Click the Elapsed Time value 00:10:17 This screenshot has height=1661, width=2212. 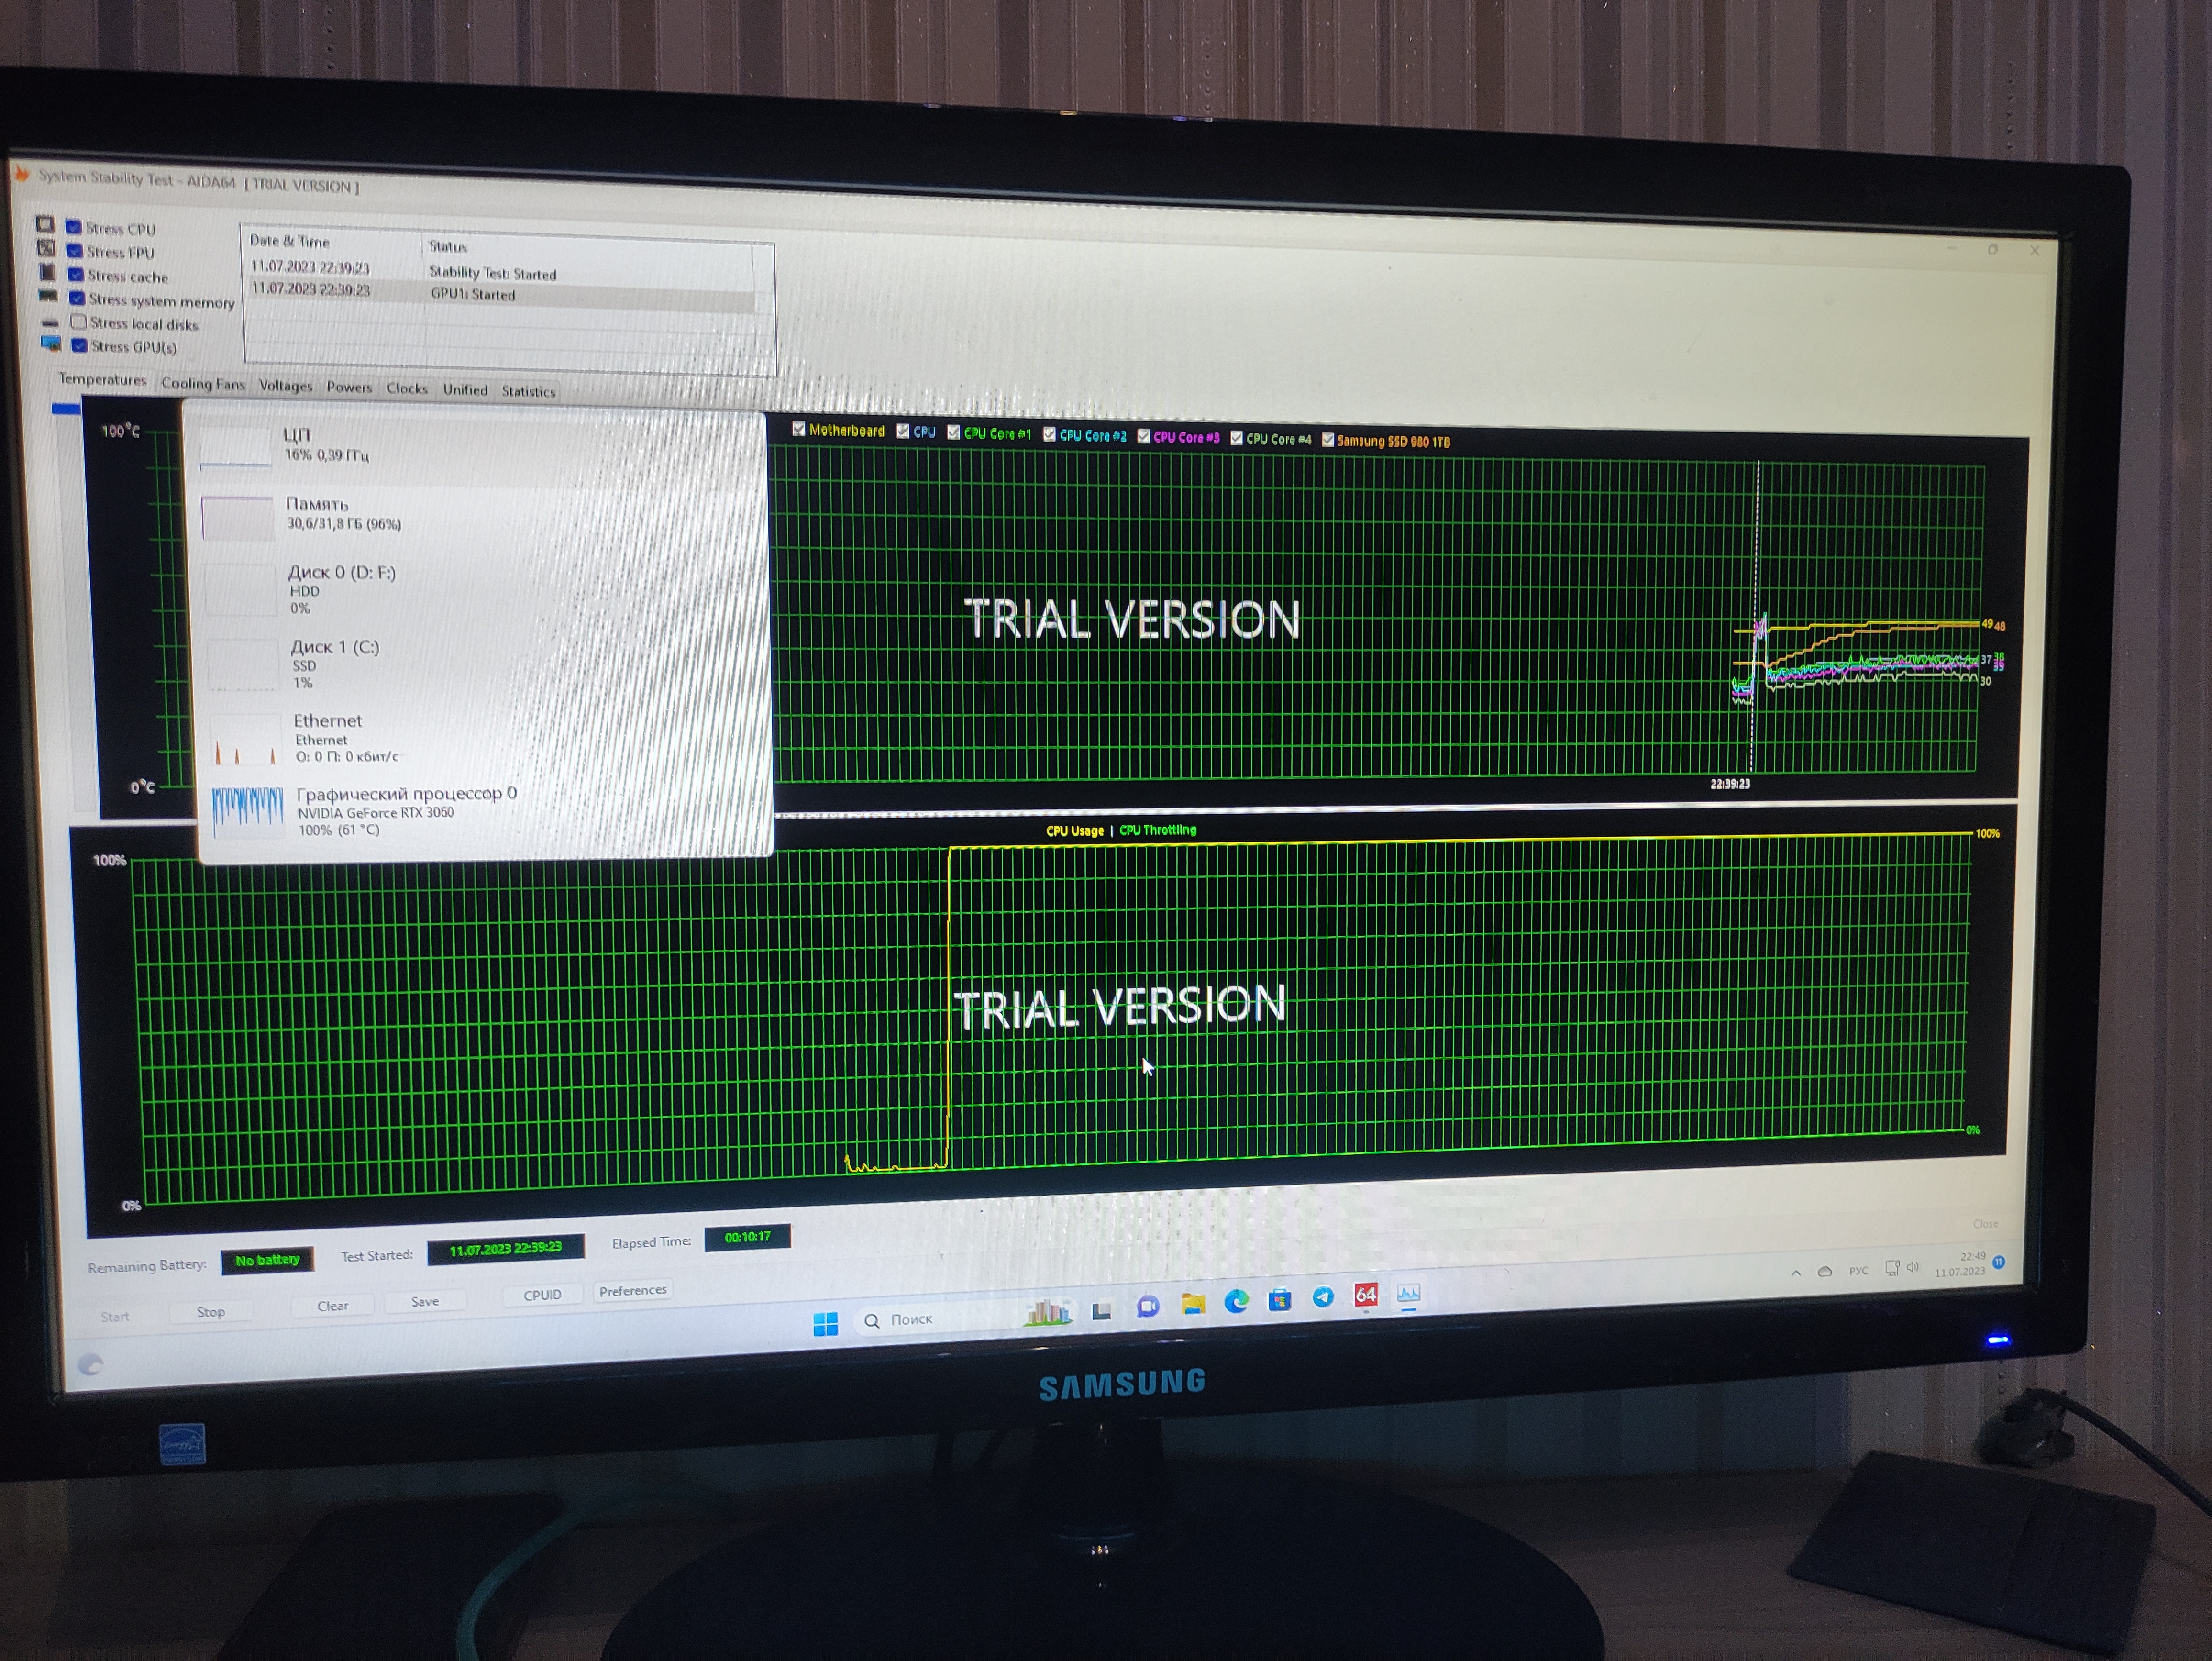[747, 1237]
